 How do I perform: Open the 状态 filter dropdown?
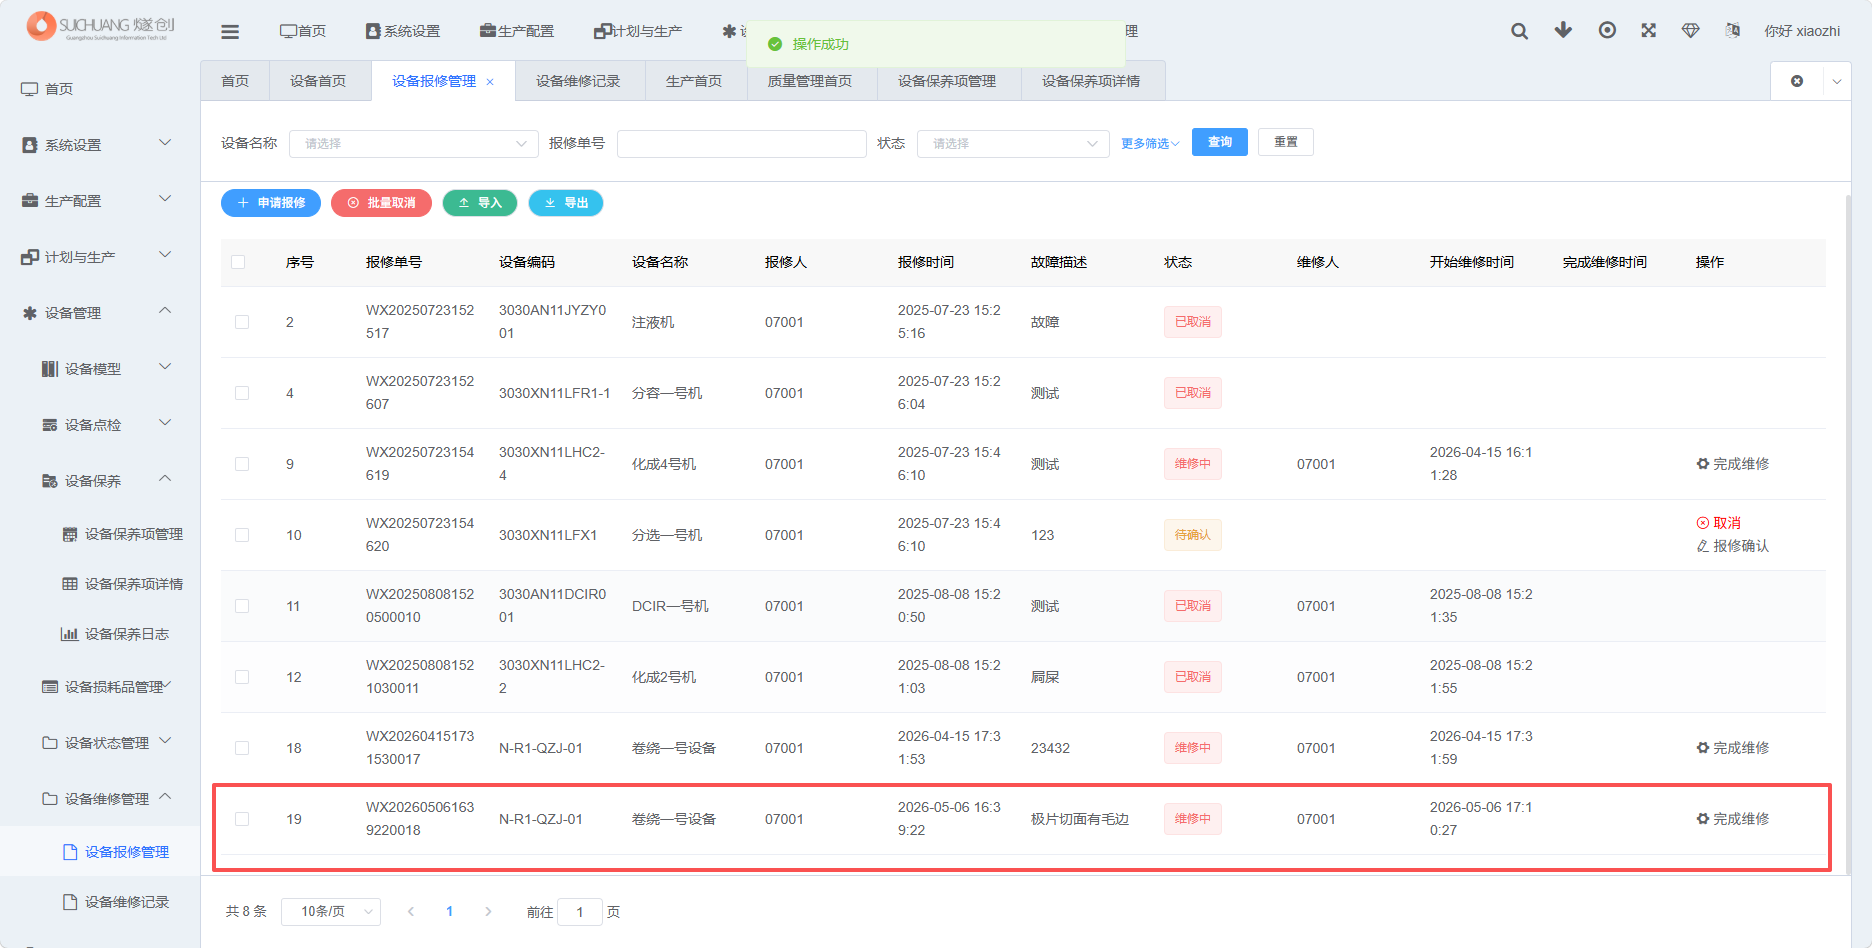[x=1013, y=144]
